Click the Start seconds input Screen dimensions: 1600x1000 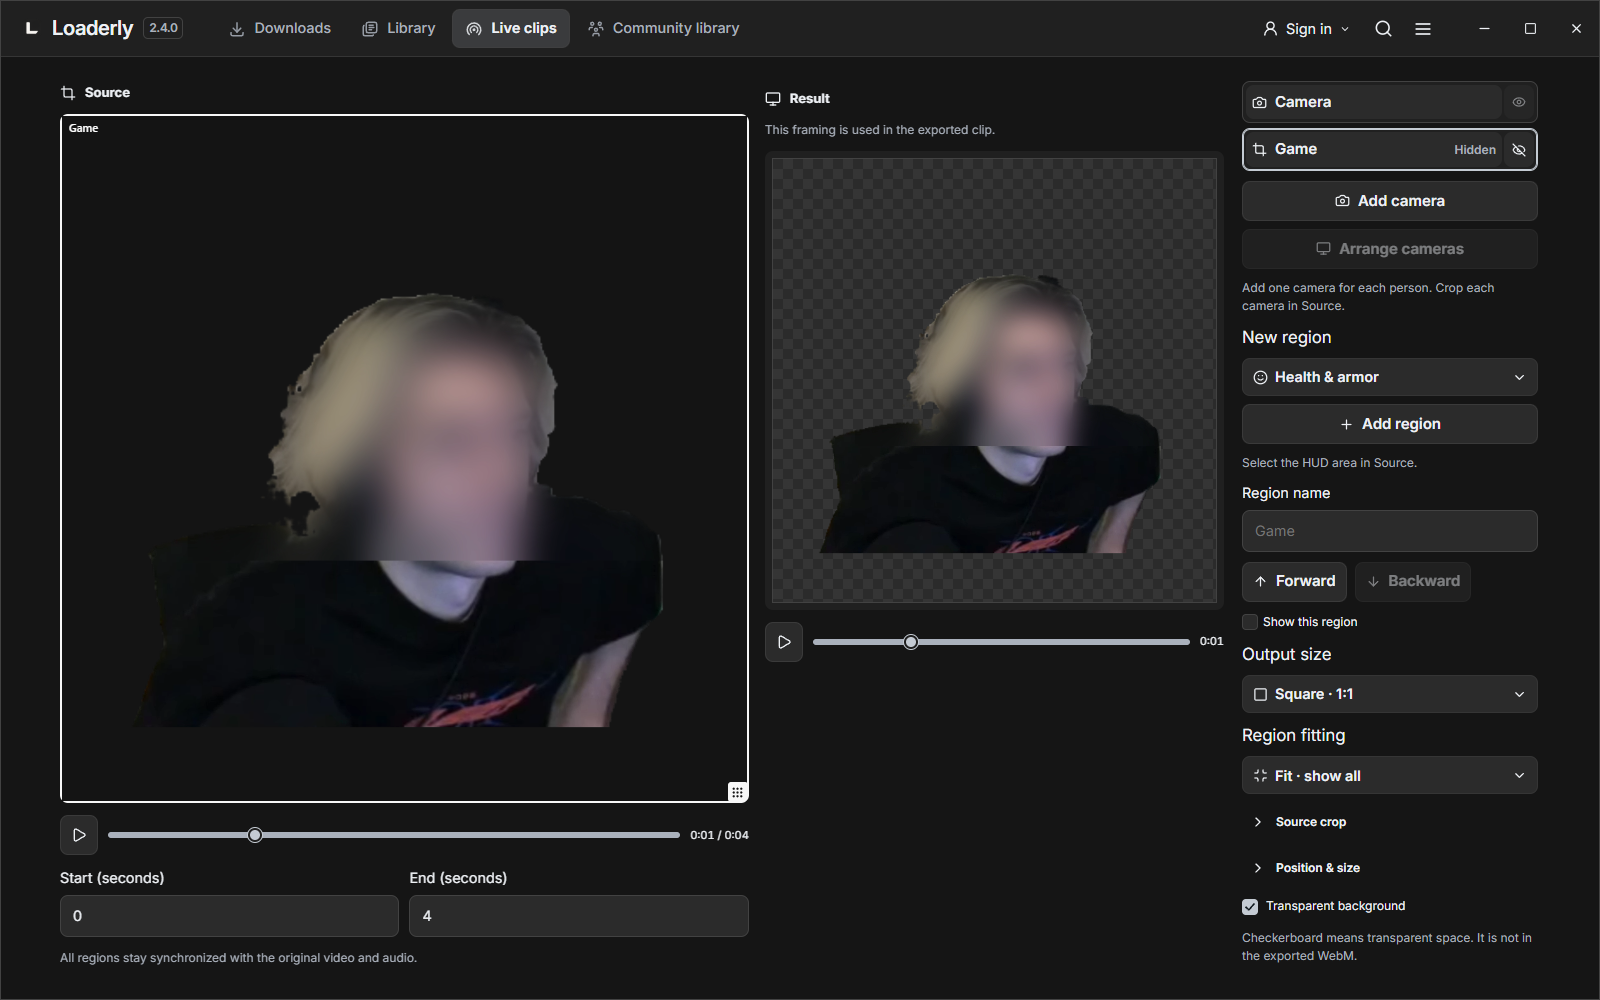[x=229, y=916]
